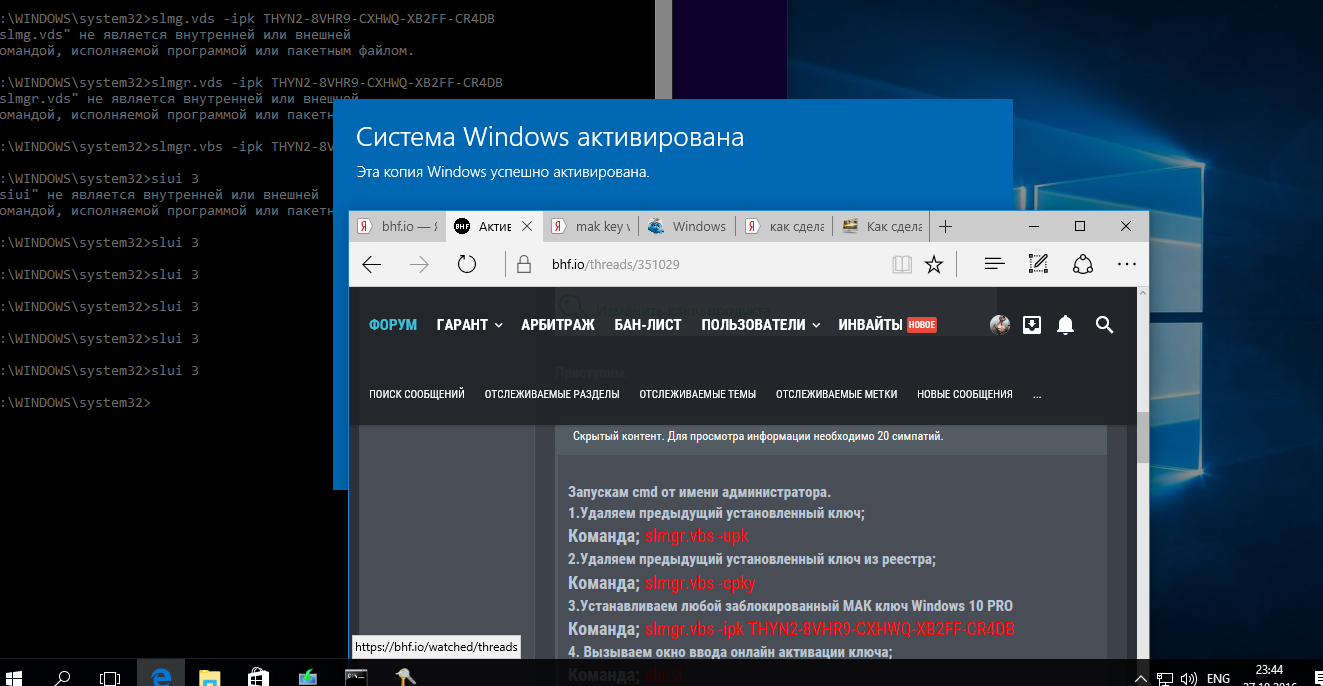Viewport: 1323px width, 686px height.
Task: Open File Explorer from taskbar
Action: pyautogui.click(x=209, y=677)
